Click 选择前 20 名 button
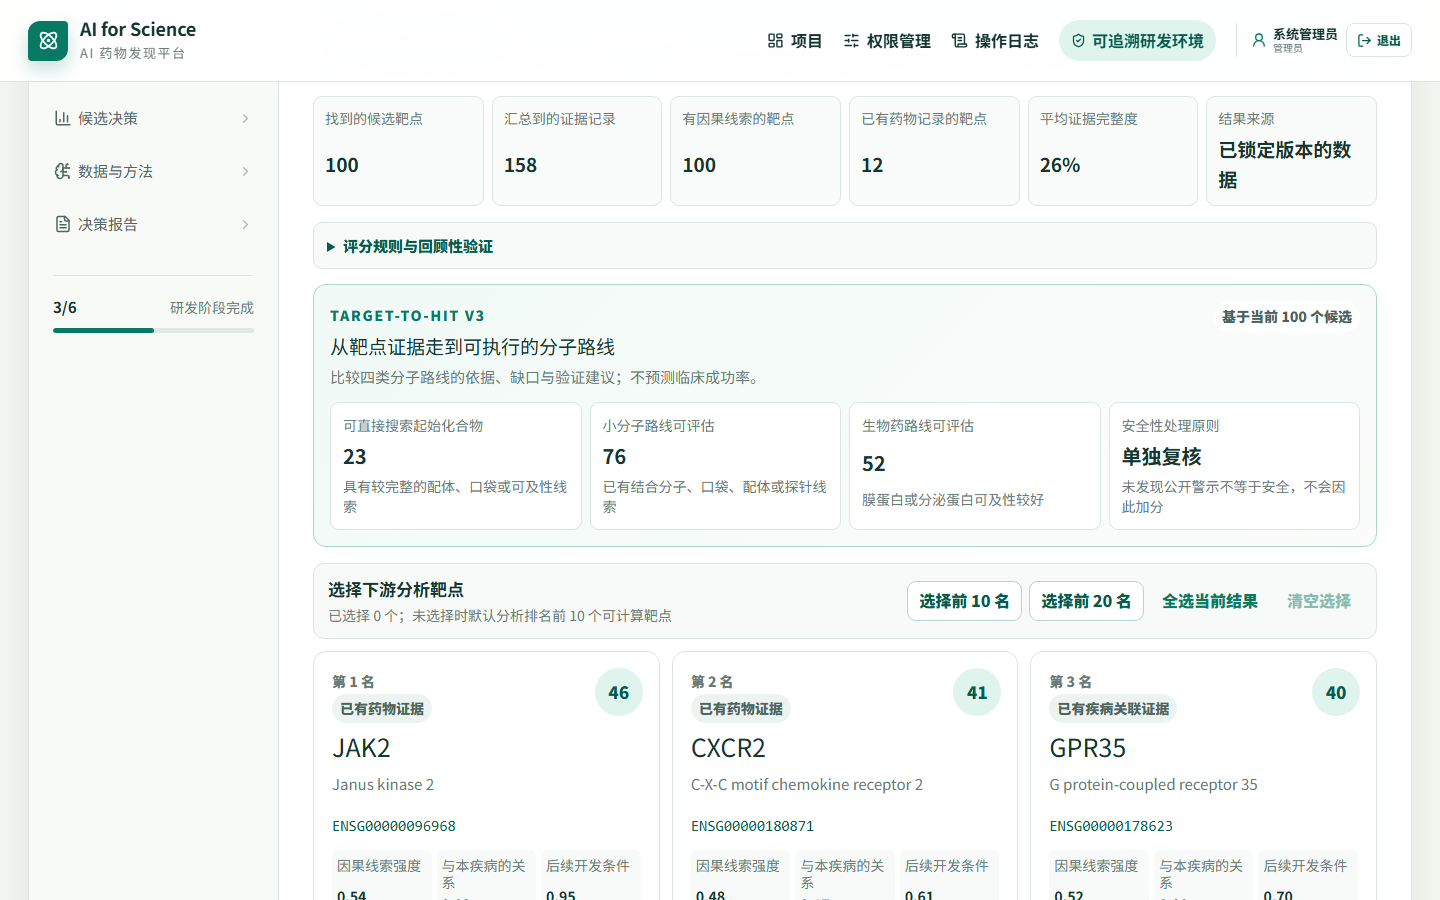Screen dimensions: 1440x900 tap(1086, 601)
